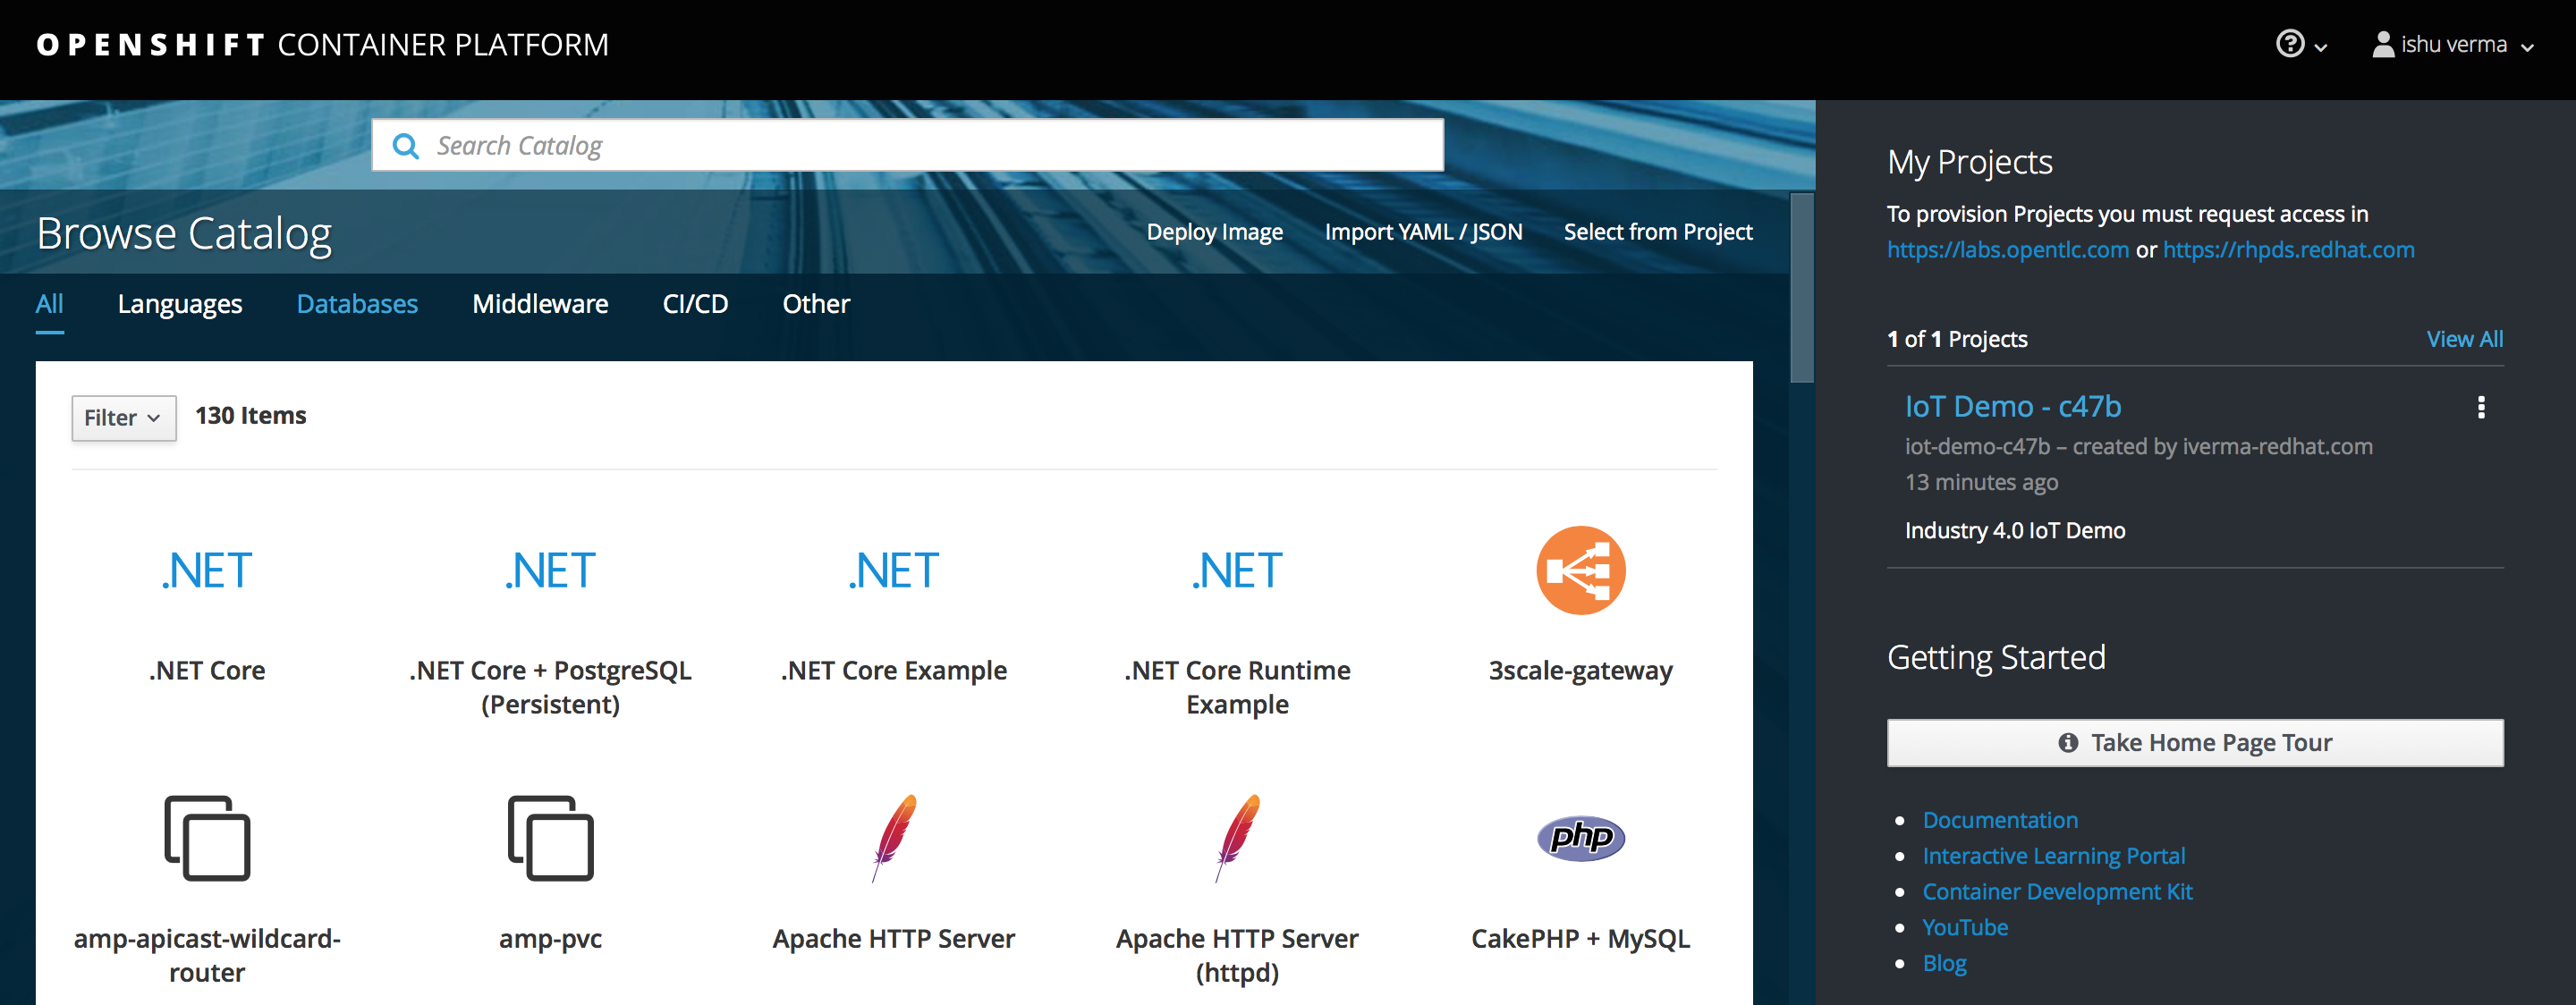Open the amp-apicast-wildcard-router template icon
This screenshot has width=2576, height=1005.
pos(207,838)
